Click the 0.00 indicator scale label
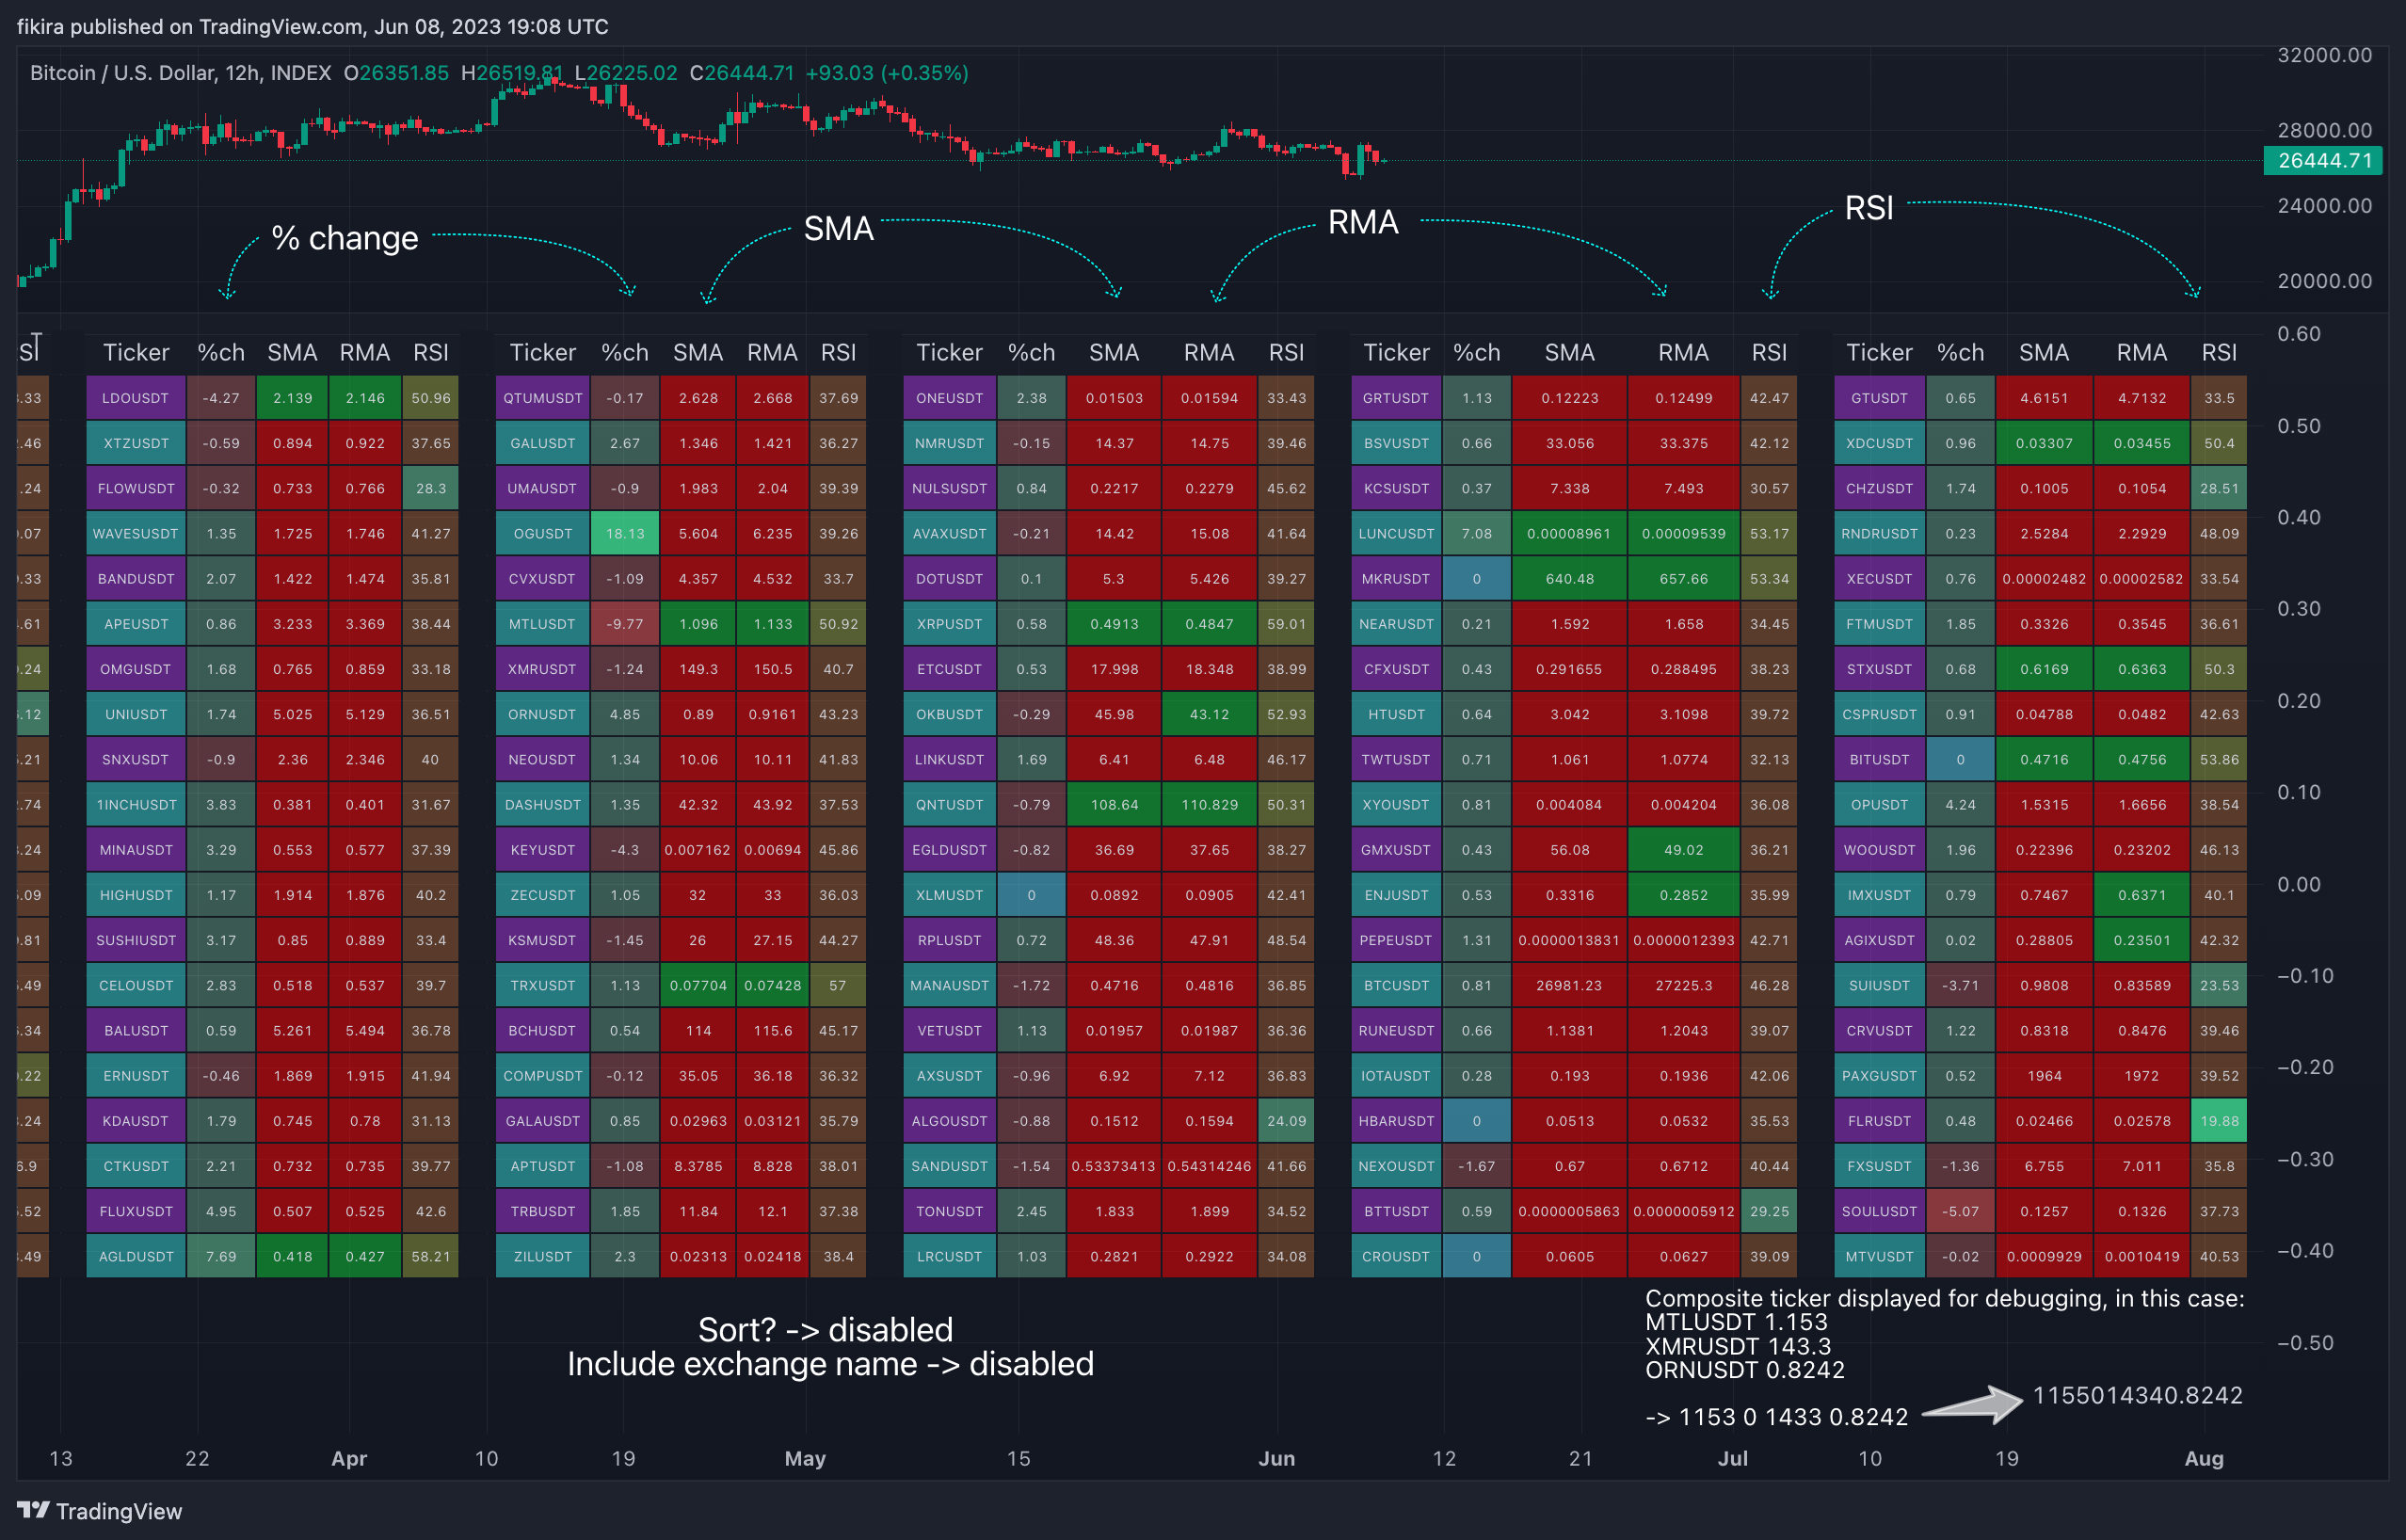This screenshot has height=1540, width=2406. click(2298, 884)
